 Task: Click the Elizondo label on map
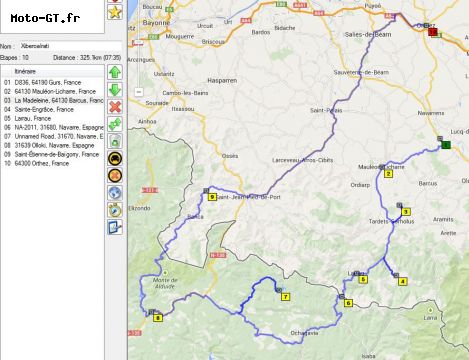tap(140, 208)
